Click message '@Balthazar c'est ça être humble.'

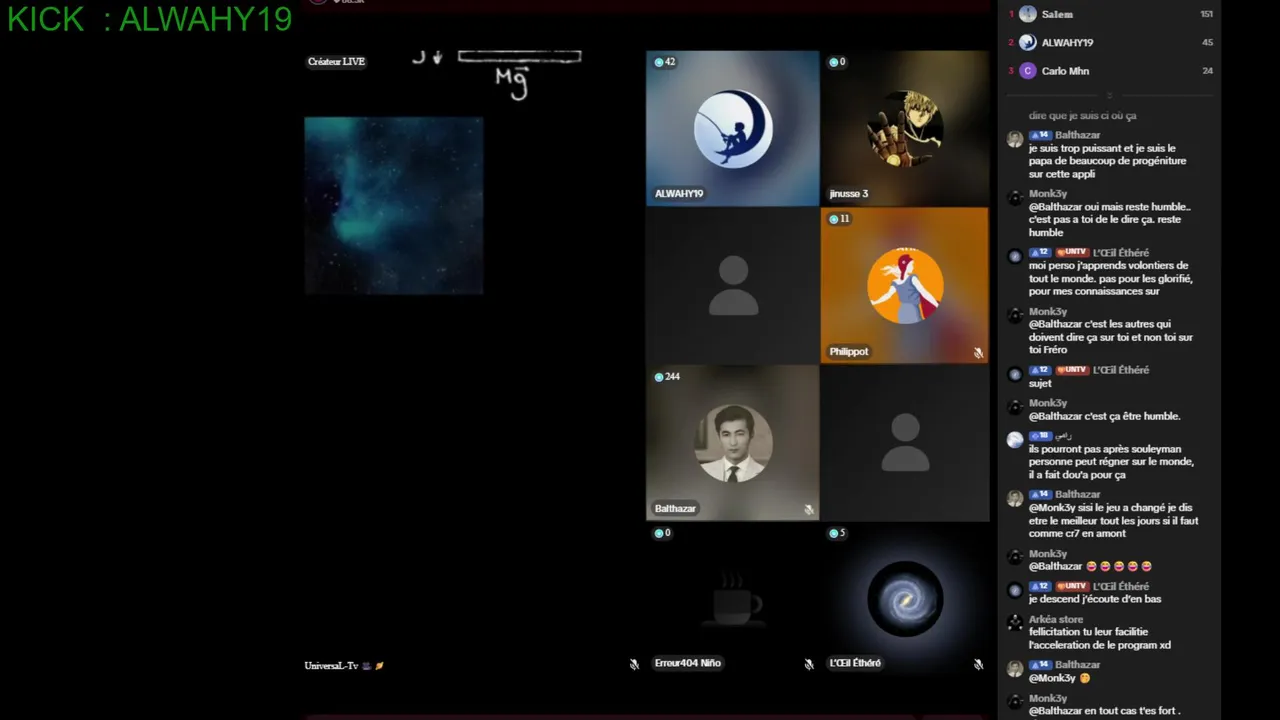point(1105,416)
